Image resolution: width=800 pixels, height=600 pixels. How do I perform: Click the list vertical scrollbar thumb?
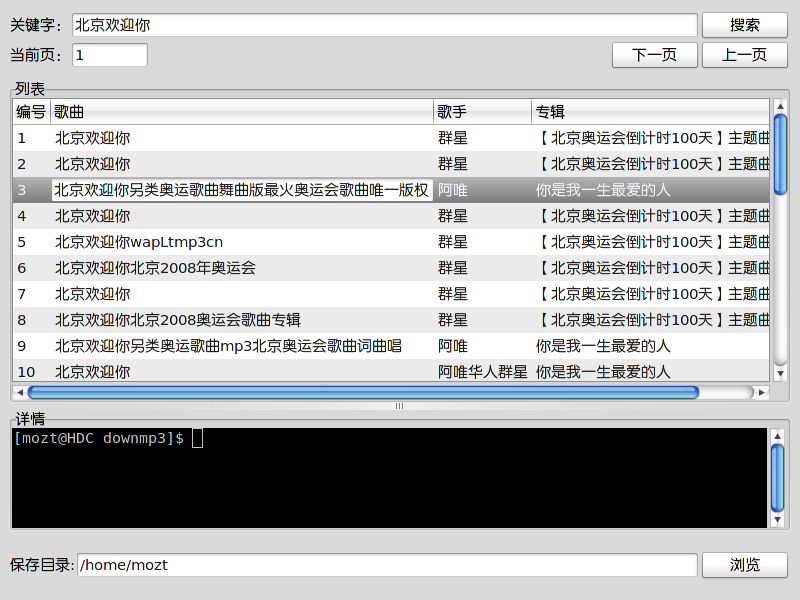coord(780,155)
